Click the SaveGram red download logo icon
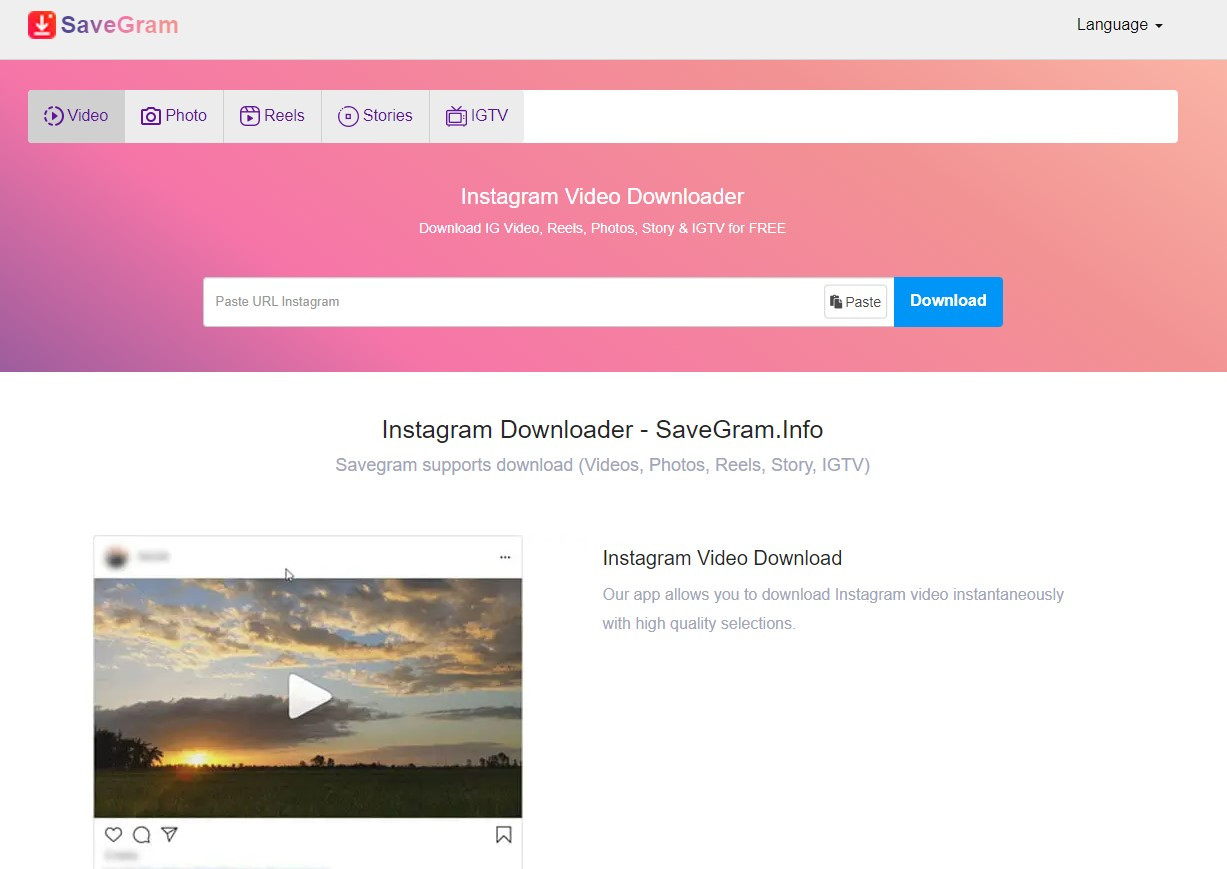 (42, 25)
